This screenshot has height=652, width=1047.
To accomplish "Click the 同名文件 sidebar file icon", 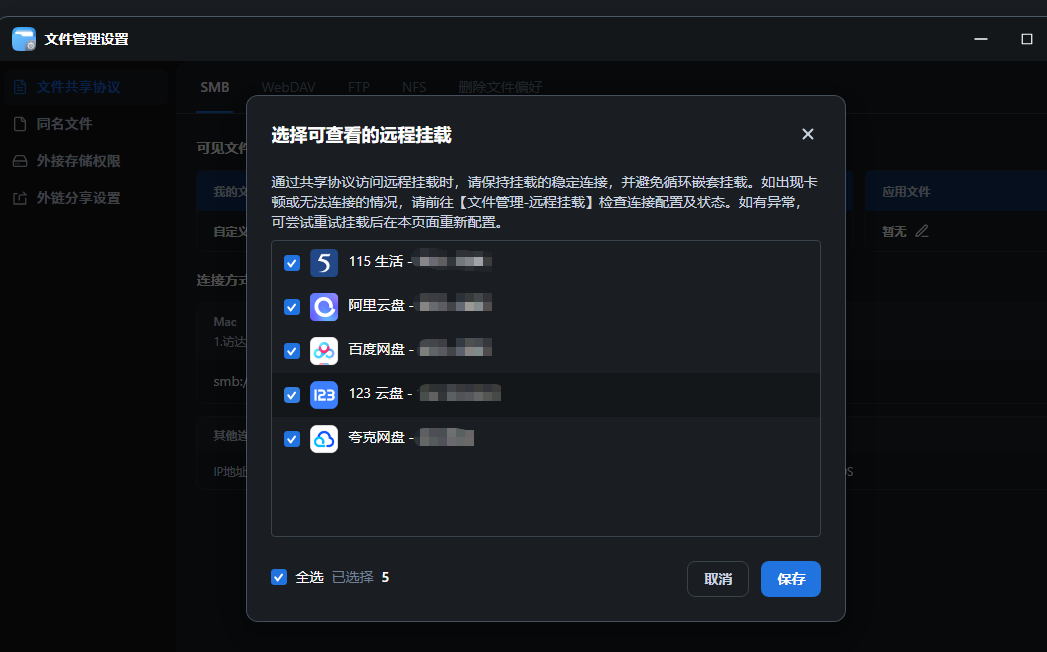I will (20, 124).
